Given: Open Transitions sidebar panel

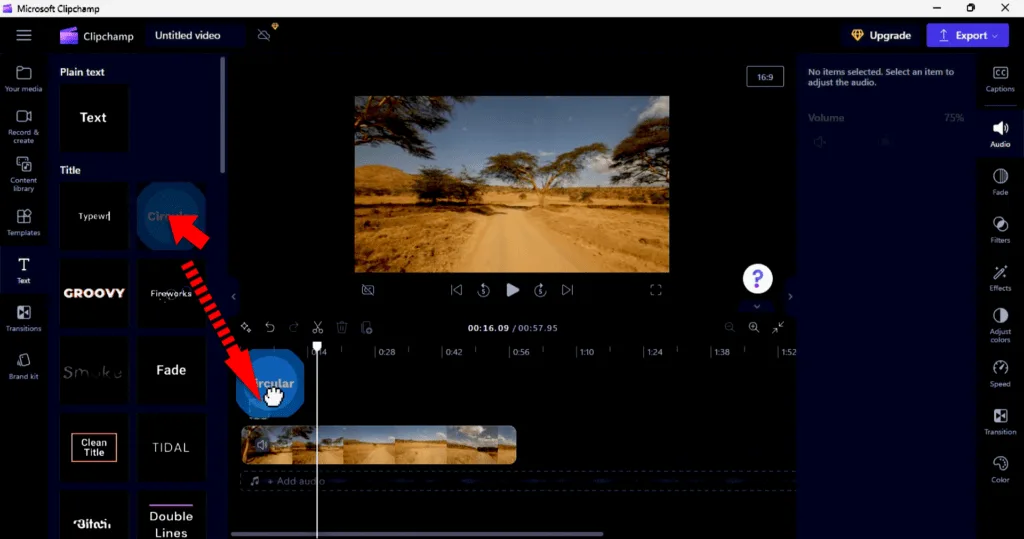Looking at the screenshot, I should pos(24,318).
